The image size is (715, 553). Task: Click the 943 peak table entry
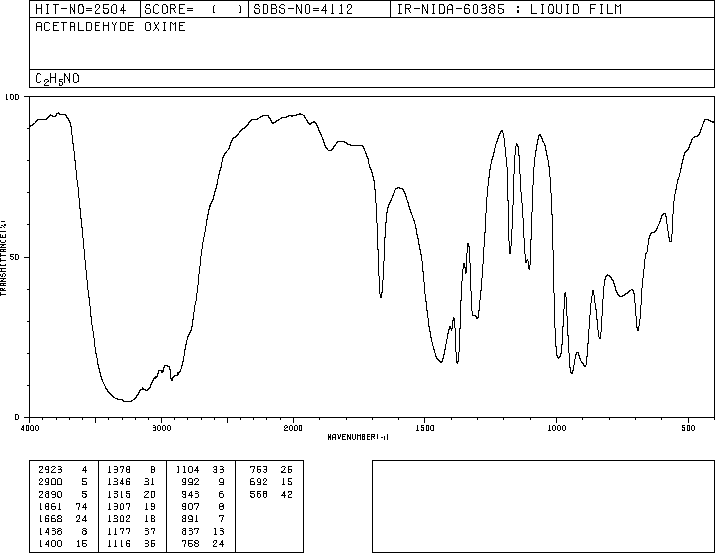191,494
